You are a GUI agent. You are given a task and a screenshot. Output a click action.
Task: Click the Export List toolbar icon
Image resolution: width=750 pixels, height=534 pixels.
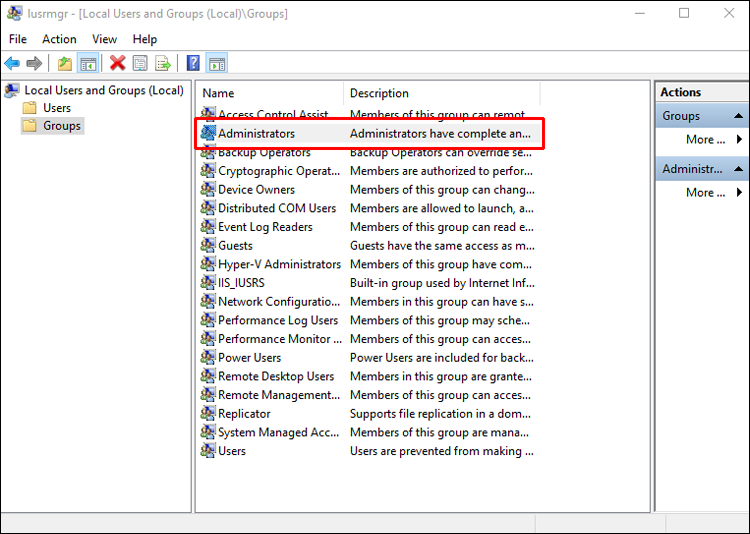click(x=163, y=63)
